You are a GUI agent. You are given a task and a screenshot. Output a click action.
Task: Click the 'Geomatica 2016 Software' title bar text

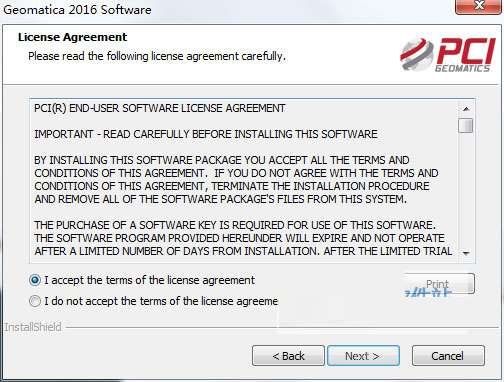tap(77, 10)
